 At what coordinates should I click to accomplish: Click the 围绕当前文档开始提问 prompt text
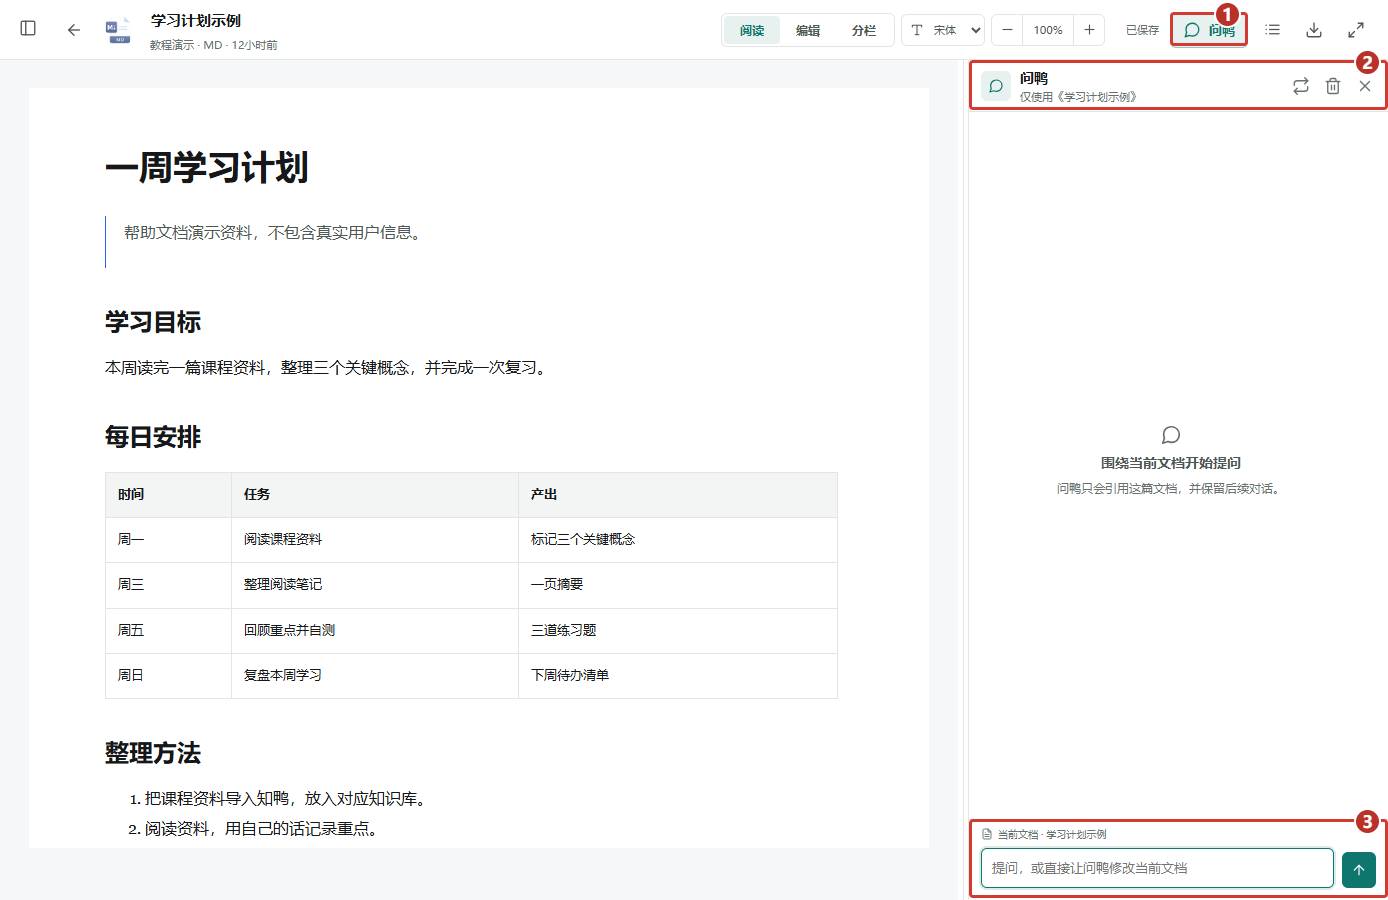click(x=1171, y=463)
